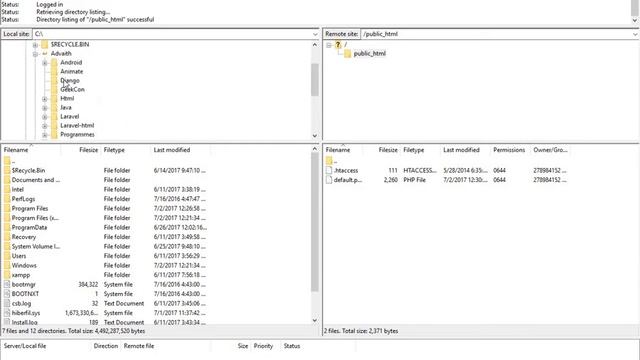640x360 pixels.
Task: Select the GeekCon folder in local tree
Action: tap(72, 89)
